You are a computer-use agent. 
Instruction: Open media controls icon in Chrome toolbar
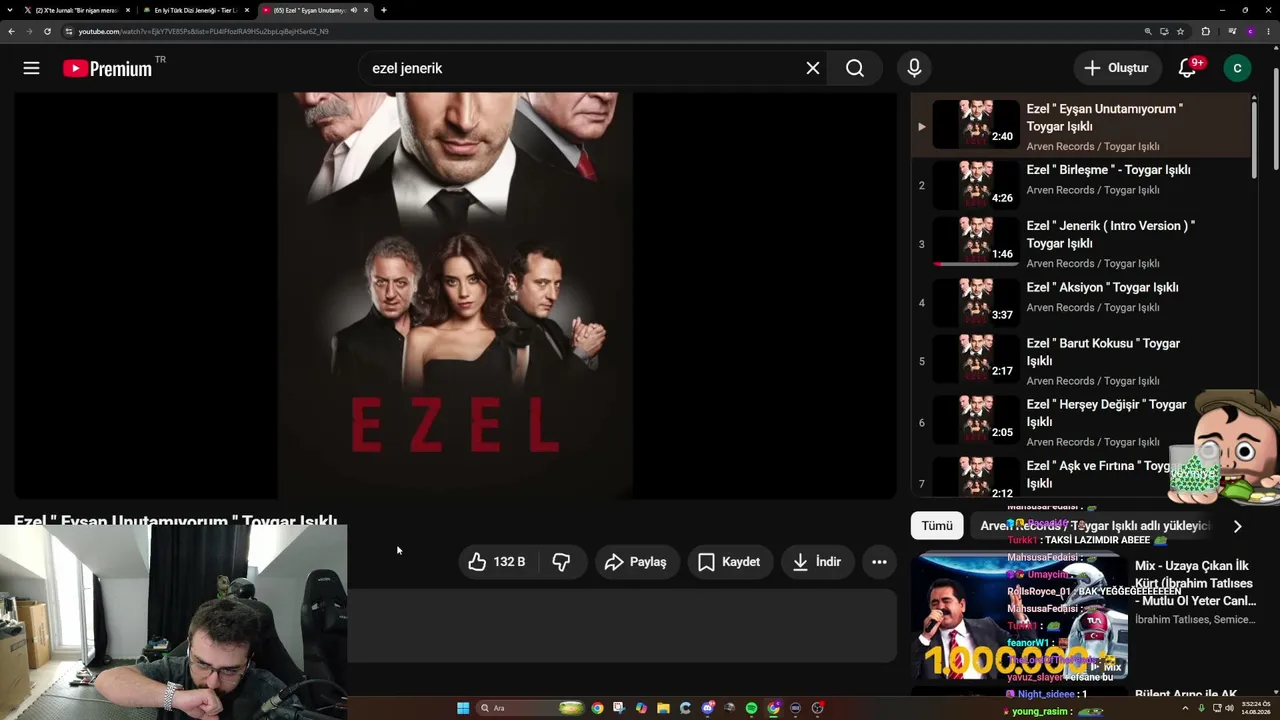point(1232,31)
